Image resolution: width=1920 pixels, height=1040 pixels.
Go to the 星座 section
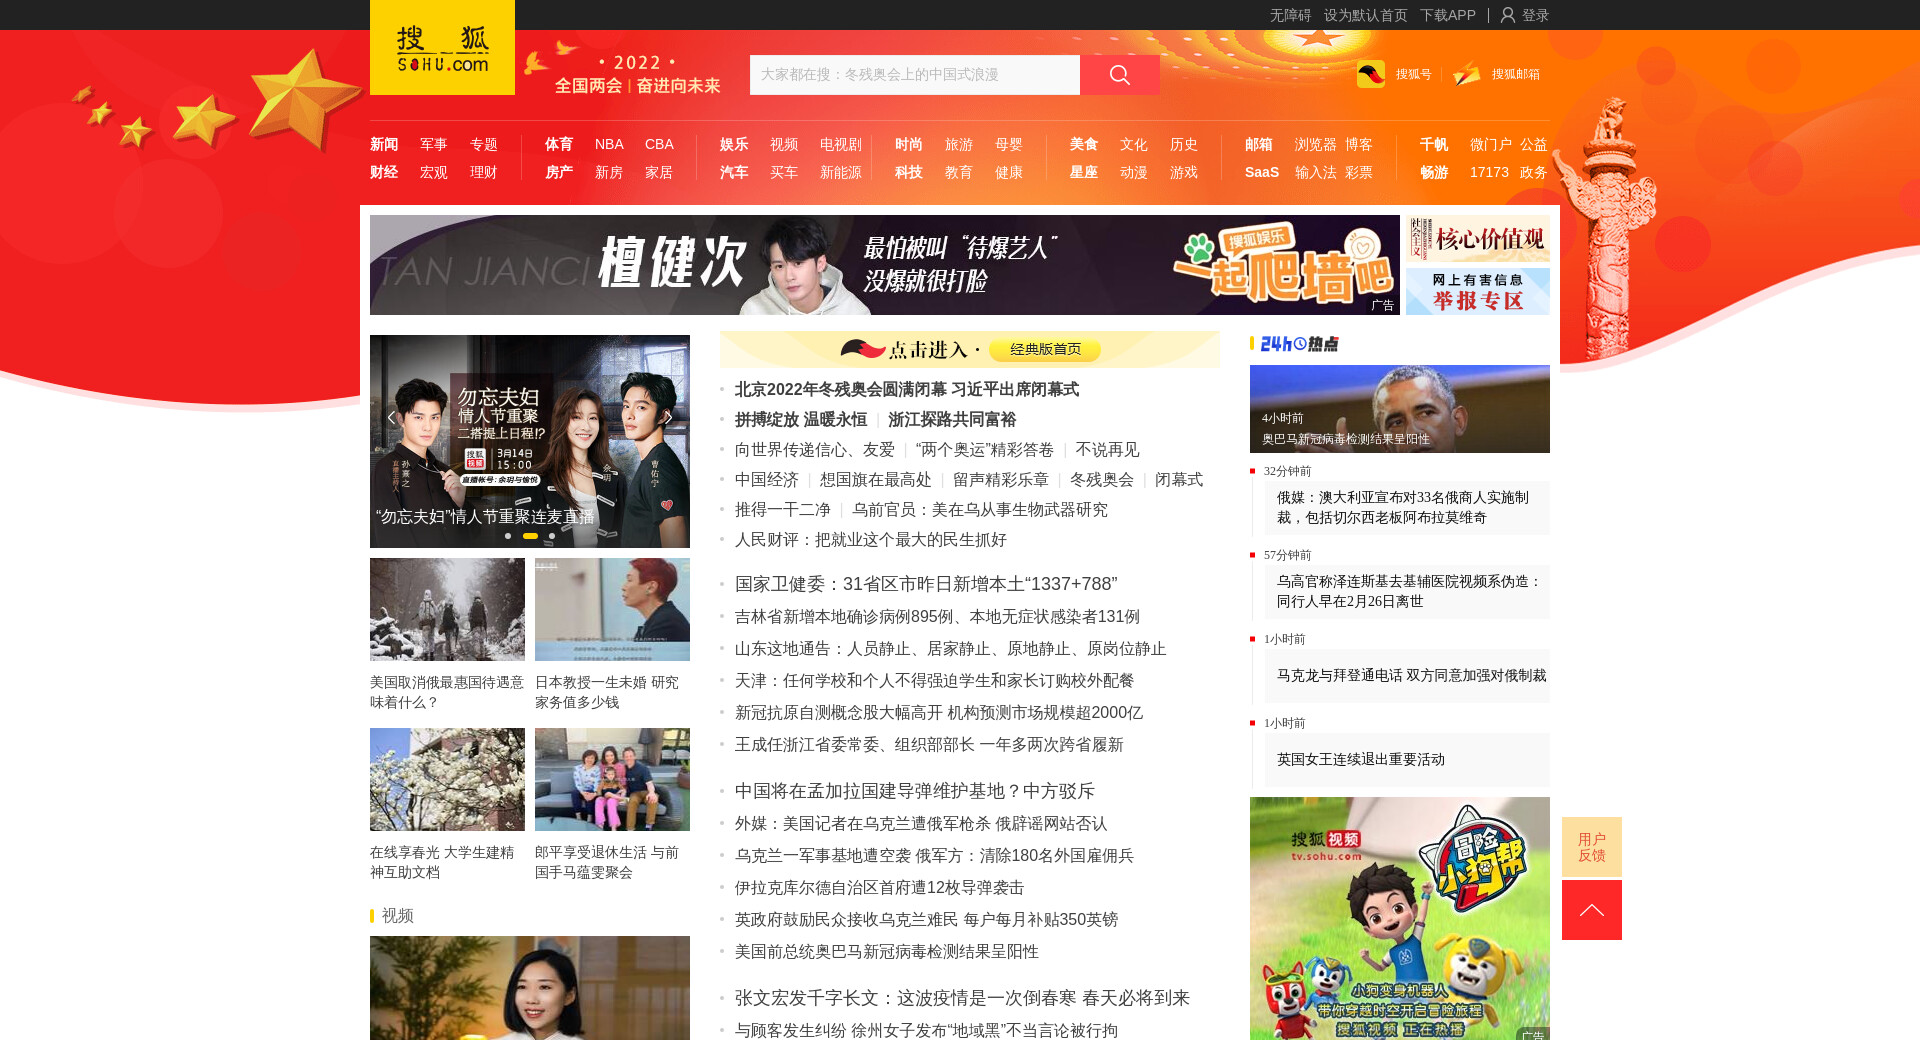(1084, 172)
